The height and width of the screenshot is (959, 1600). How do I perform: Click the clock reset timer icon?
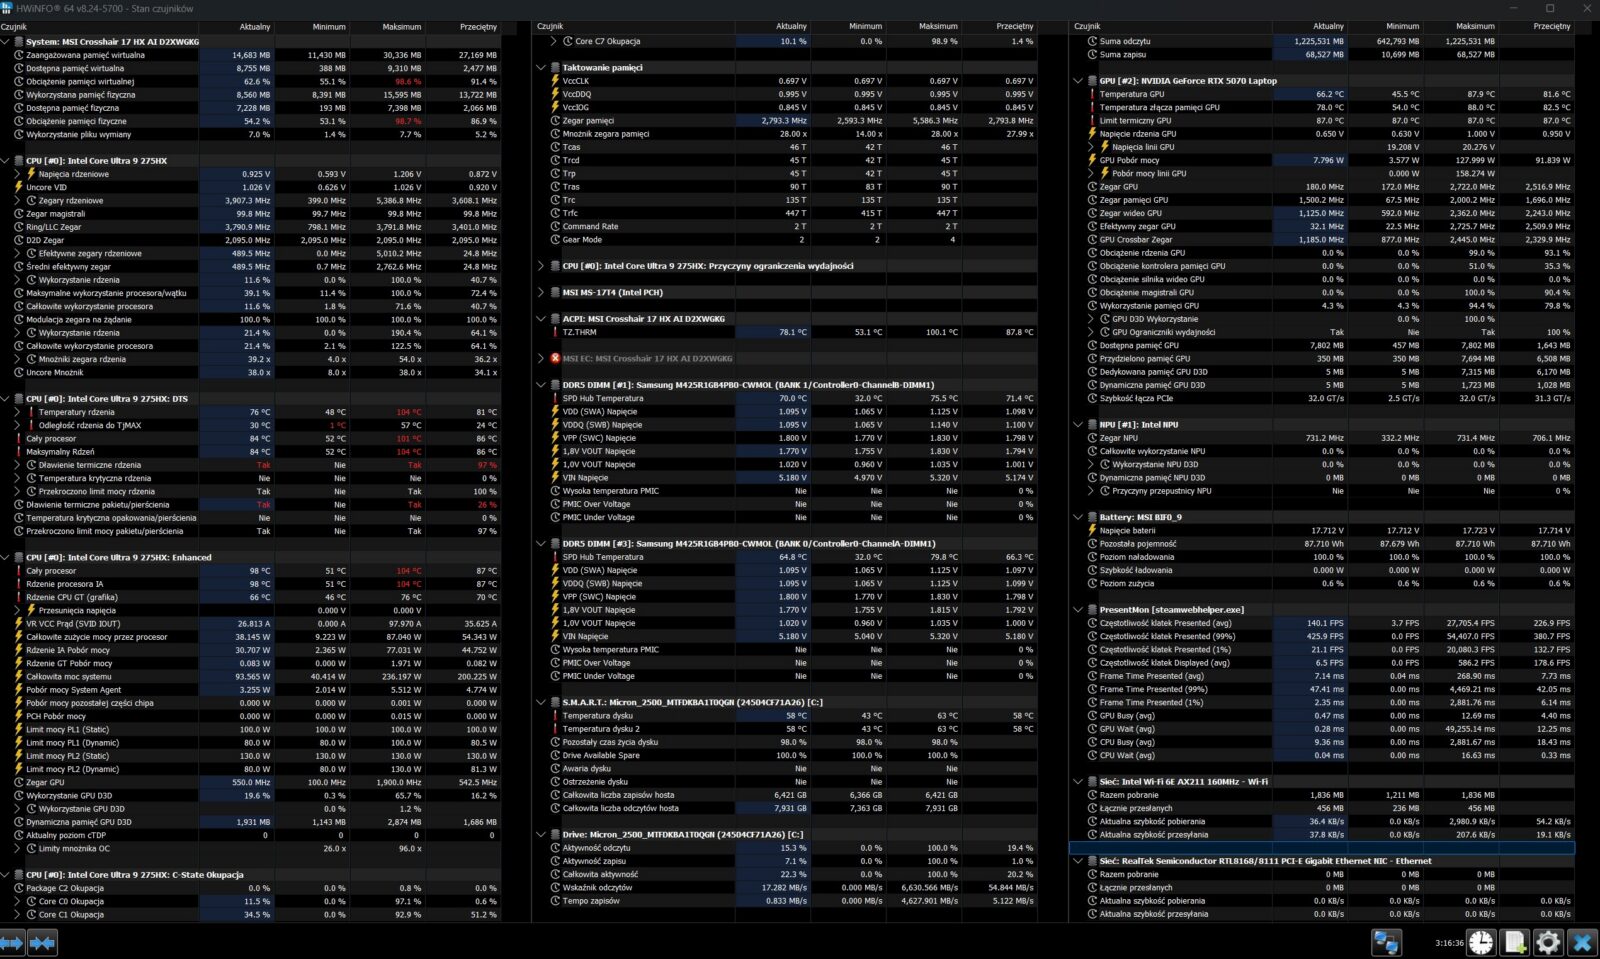point(1481,943)
